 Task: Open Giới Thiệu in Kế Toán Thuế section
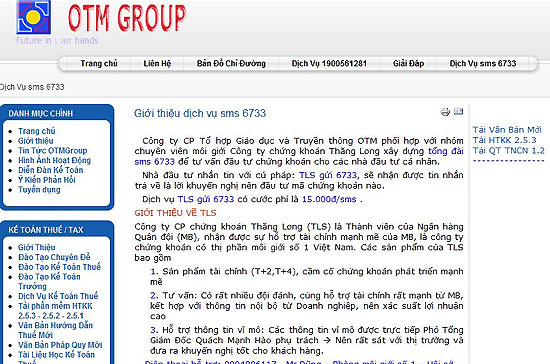[x=37, y=248]
